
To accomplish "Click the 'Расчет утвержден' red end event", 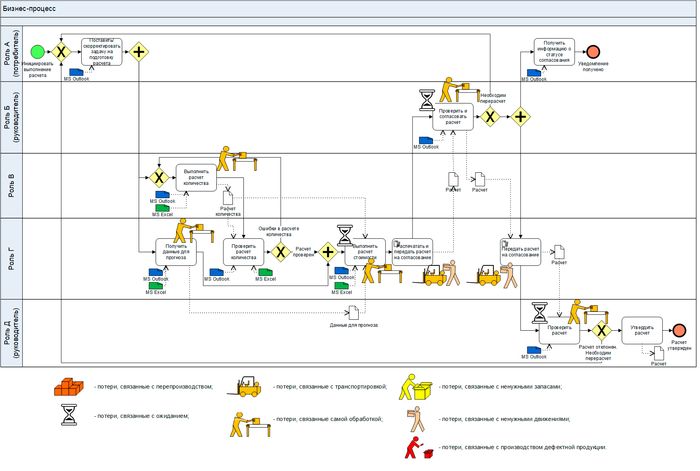I will click(680, 329).
